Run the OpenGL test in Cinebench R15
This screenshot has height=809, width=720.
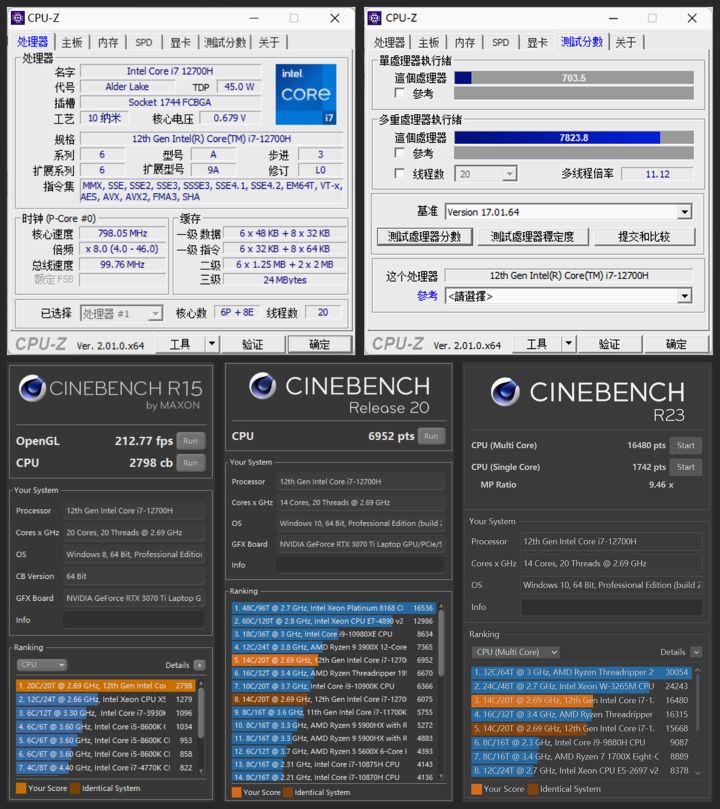coord(190,441)
